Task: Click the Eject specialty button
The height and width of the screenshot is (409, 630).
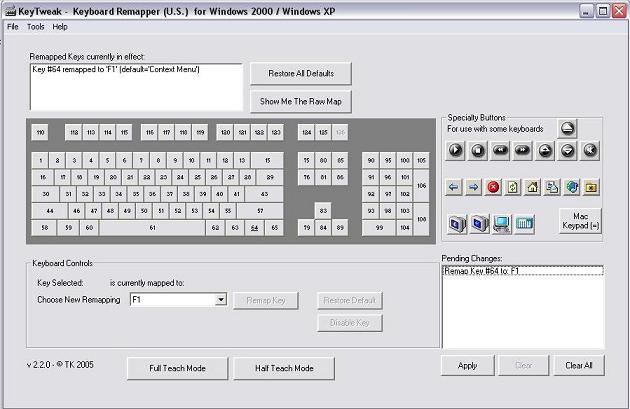Action: click(567, 128)
